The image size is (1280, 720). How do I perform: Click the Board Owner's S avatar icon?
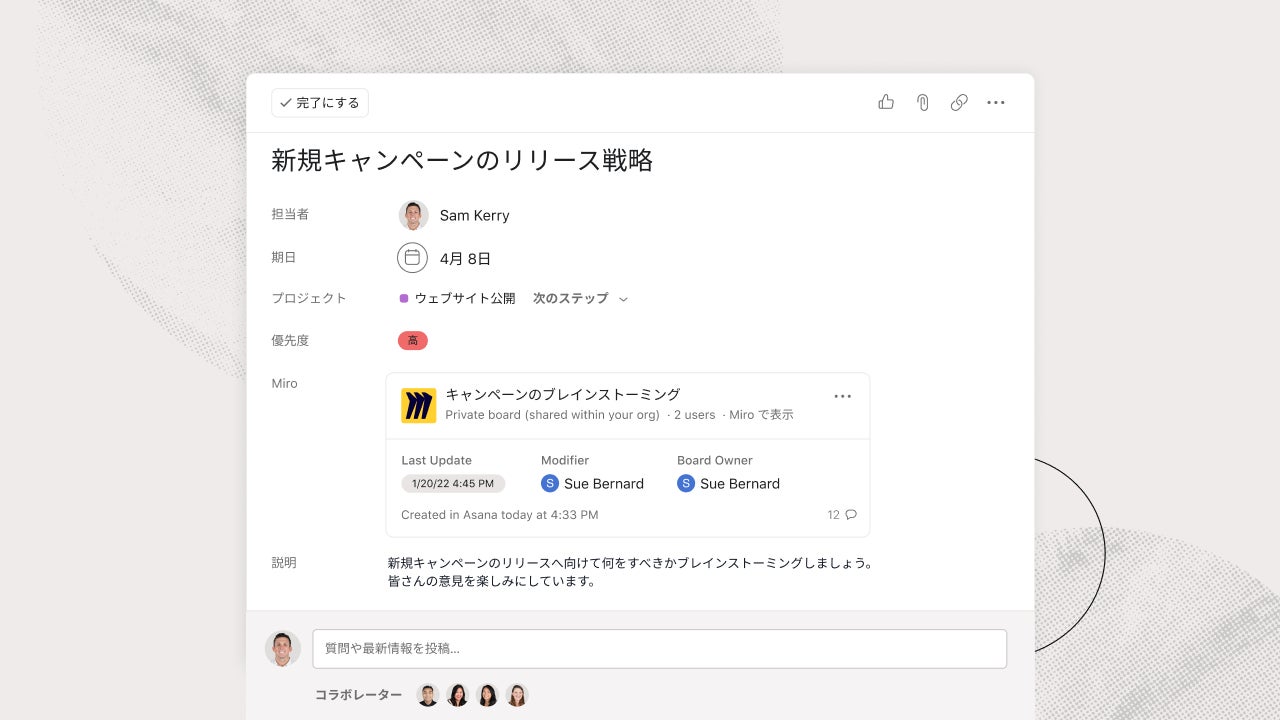685,484
